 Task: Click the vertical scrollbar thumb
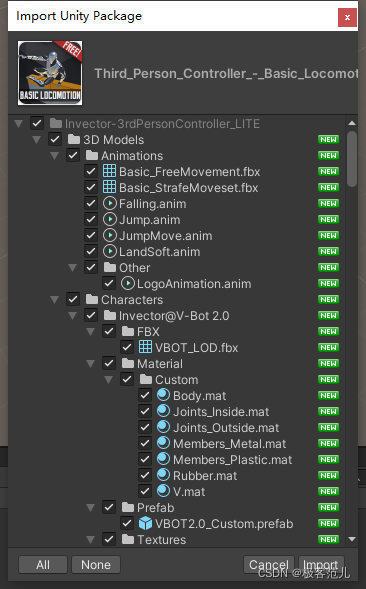(x=352, y=159)
